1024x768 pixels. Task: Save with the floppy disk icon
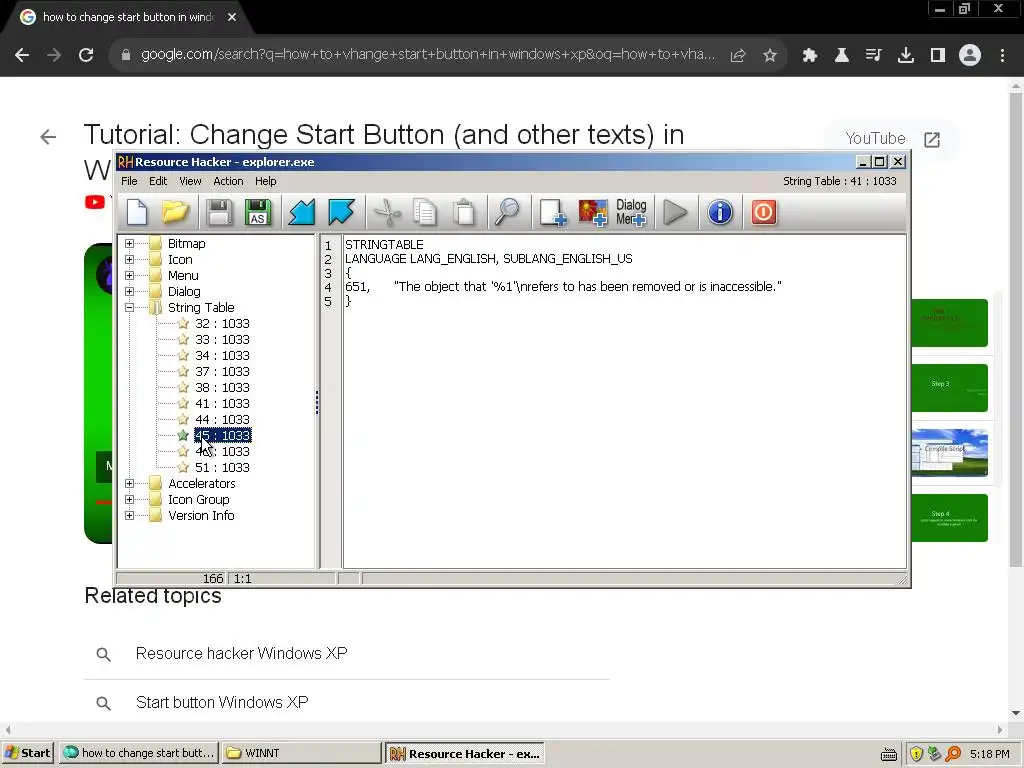(x=219, y=212)
